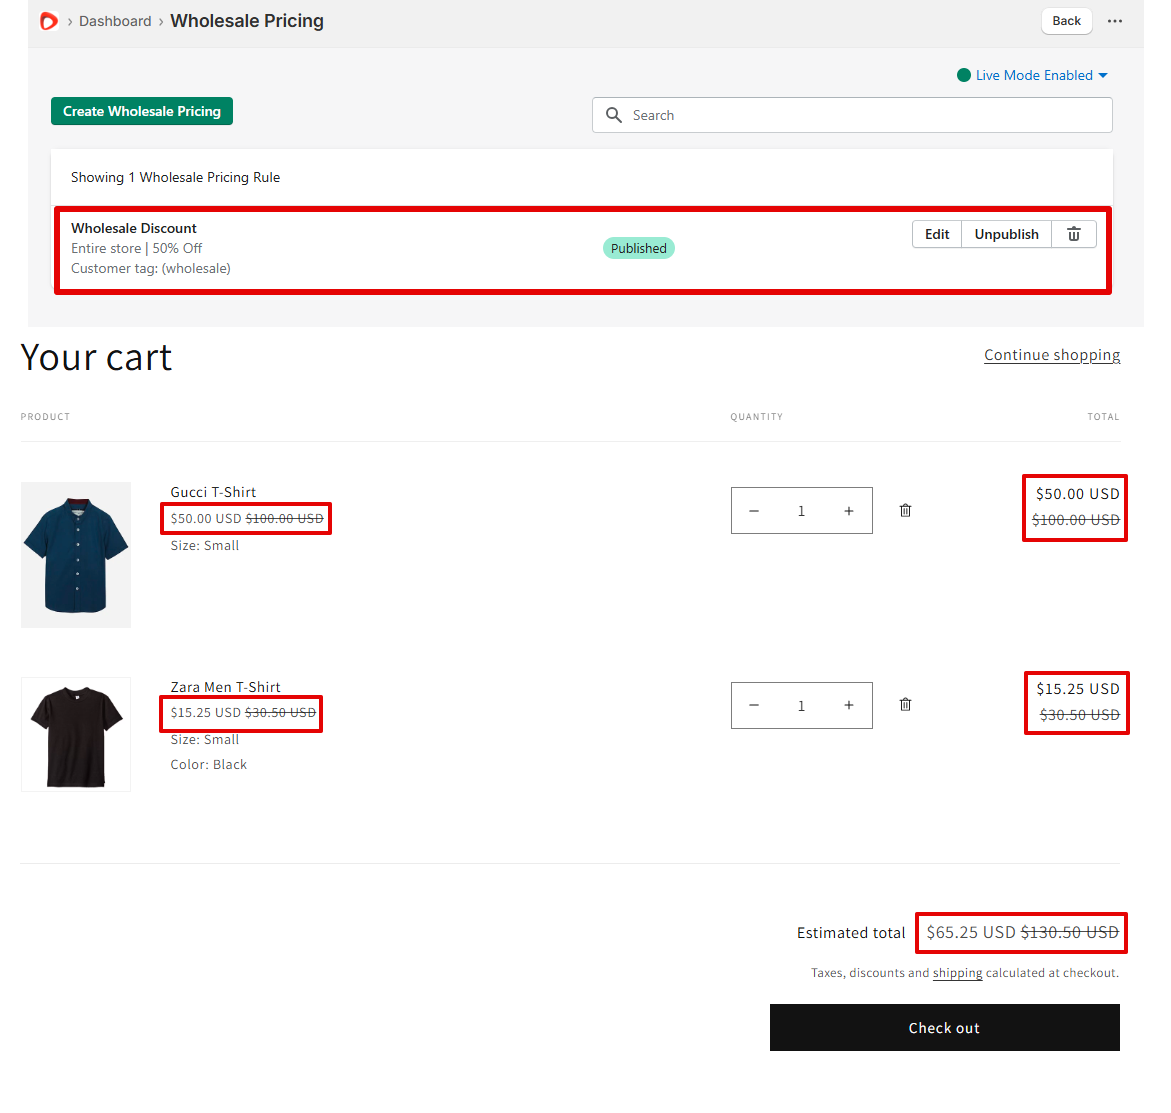
Task: Decrease Zara Men T-Shirt quantity
Action: 754,706
